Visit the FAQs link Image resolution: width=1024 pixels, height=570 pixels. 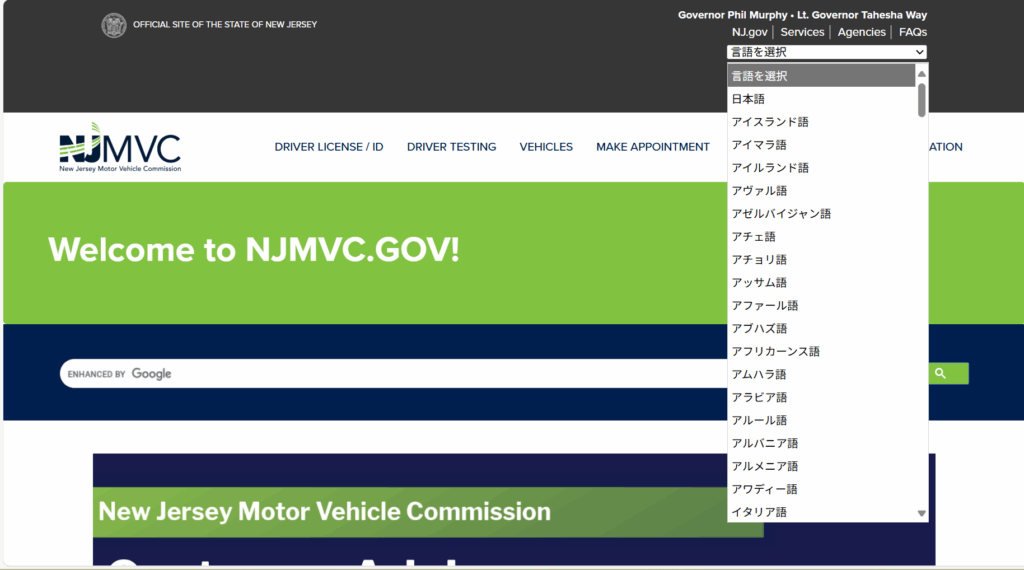coord(912,32)
